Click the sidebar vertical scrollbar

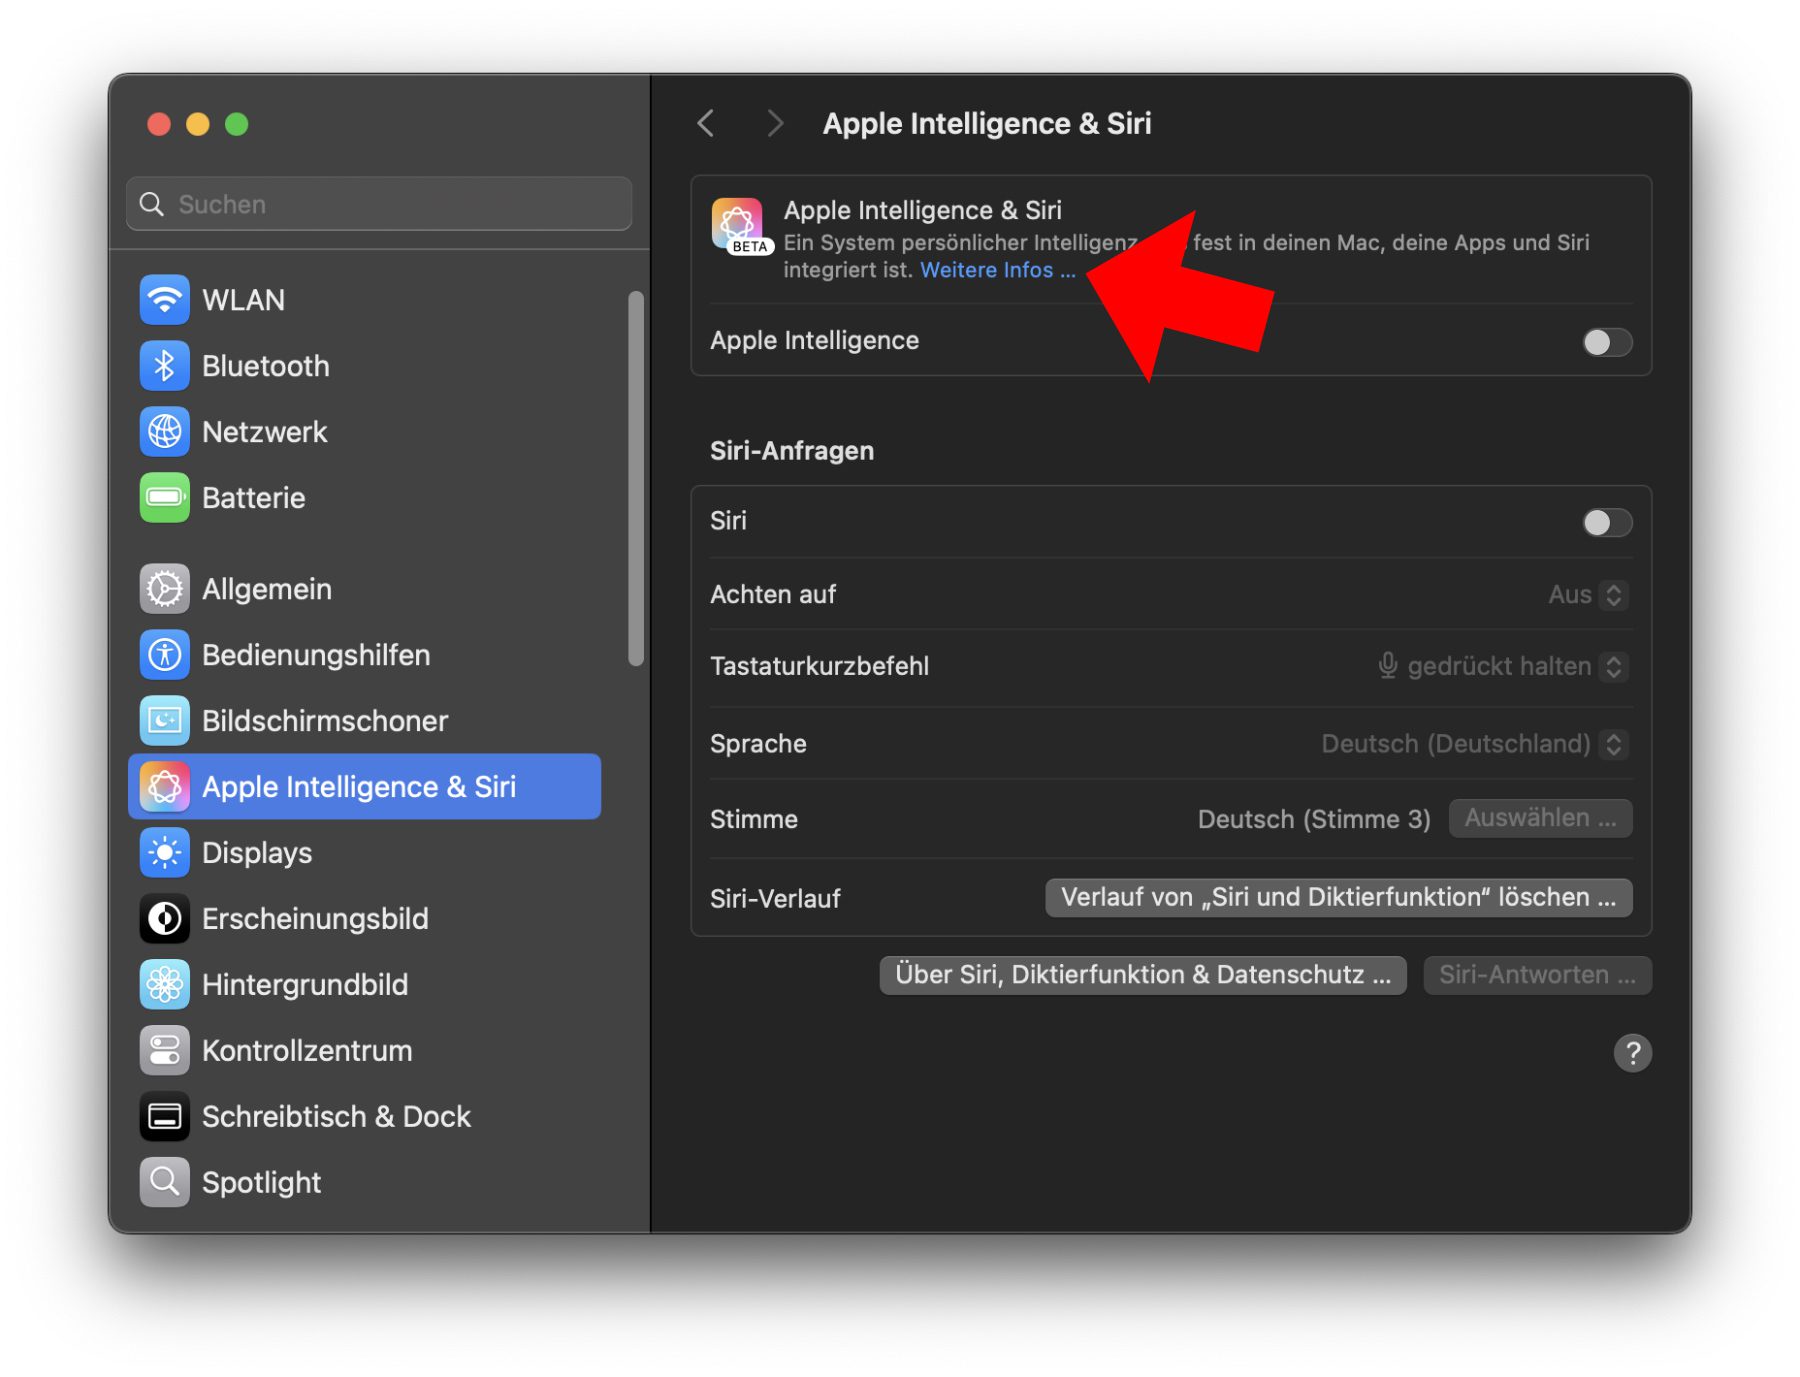click(635, 478)
